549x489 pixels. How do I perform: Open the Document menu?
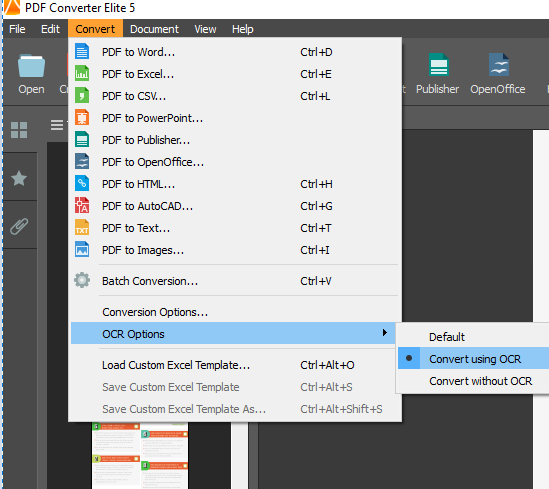pos(154,29)
